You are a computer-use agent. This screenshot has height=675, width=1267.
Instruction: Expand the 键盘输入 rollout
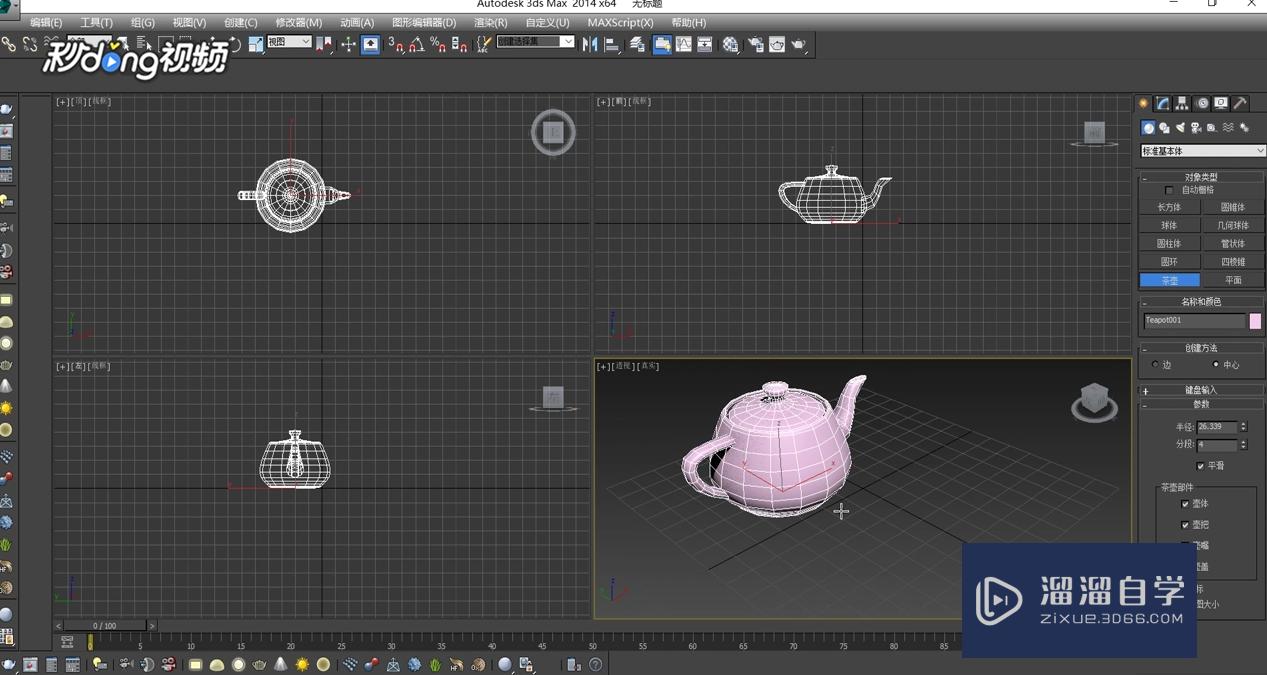[1201, 390]
